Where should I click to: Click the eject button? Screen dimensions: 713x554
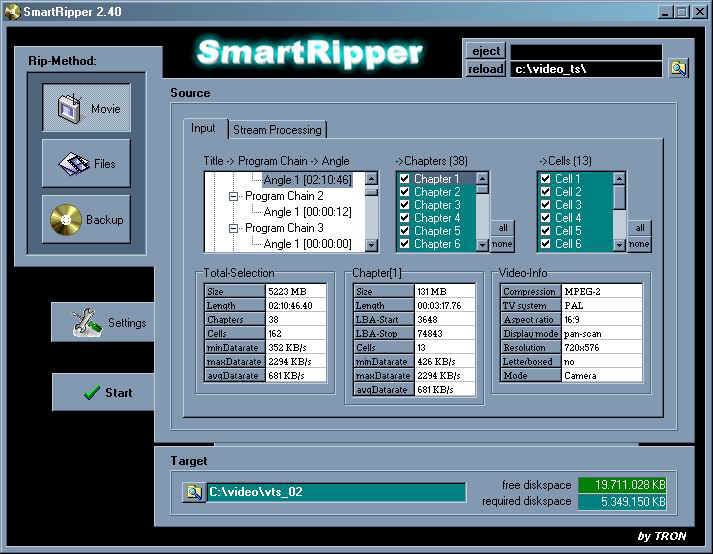pyautogui.click(x=486, y=51)
